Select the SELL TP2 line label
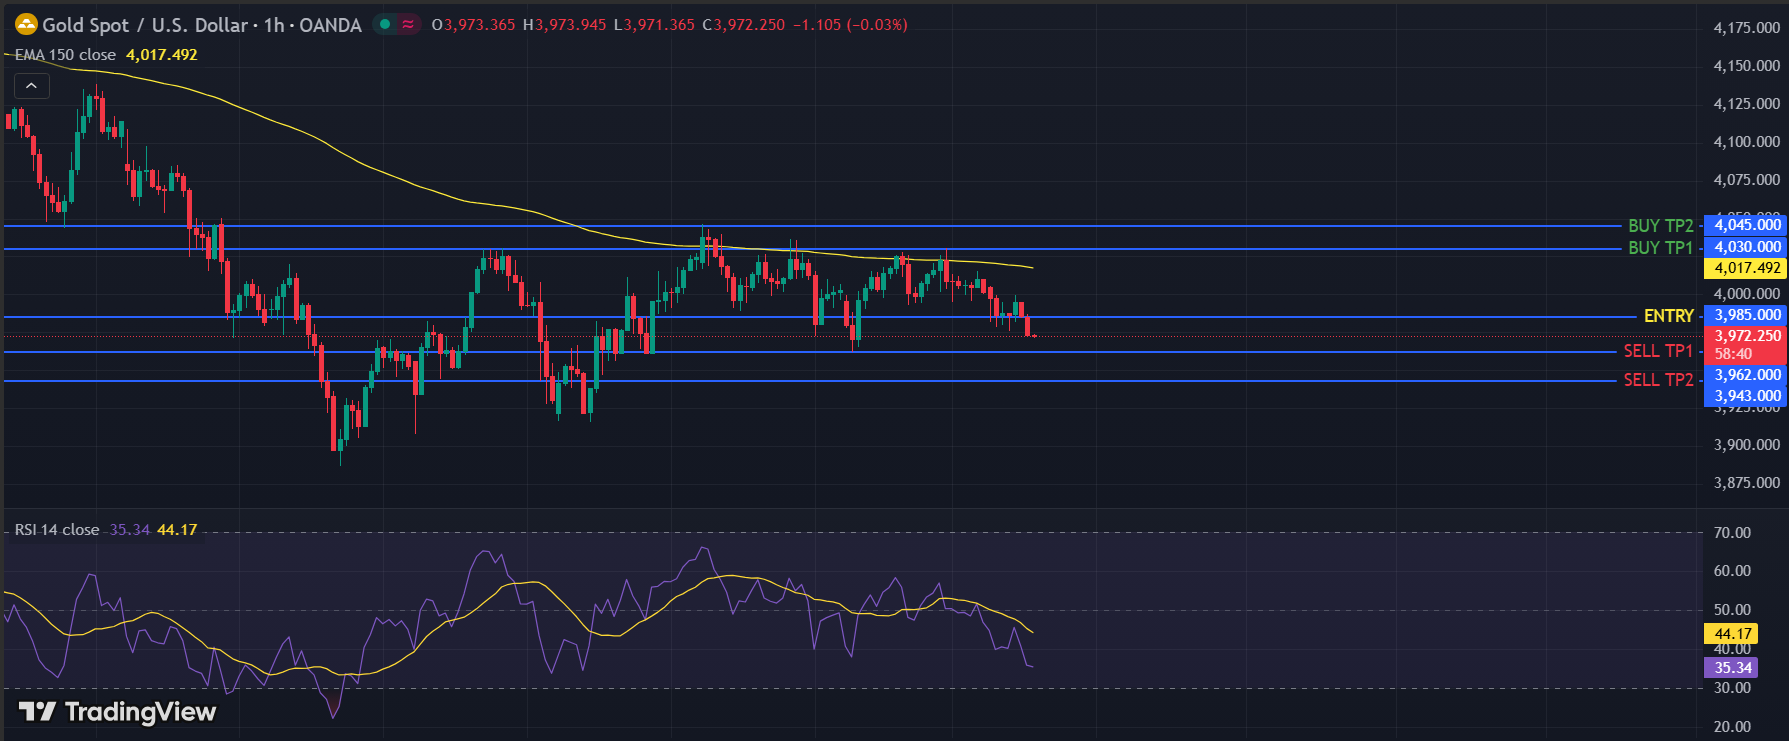Screen dimensions: 1789x741 click(1658, 380)
